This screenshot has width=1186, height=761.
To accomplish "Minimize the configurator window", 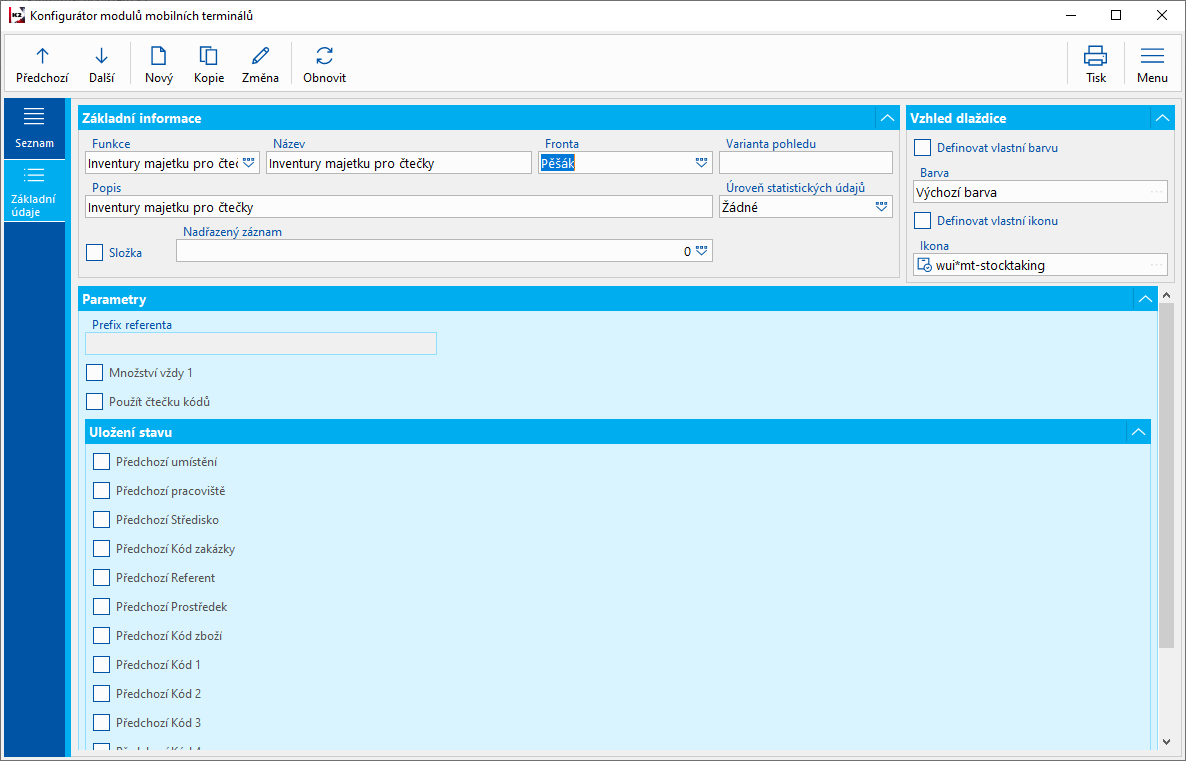I will (1071, 15).
